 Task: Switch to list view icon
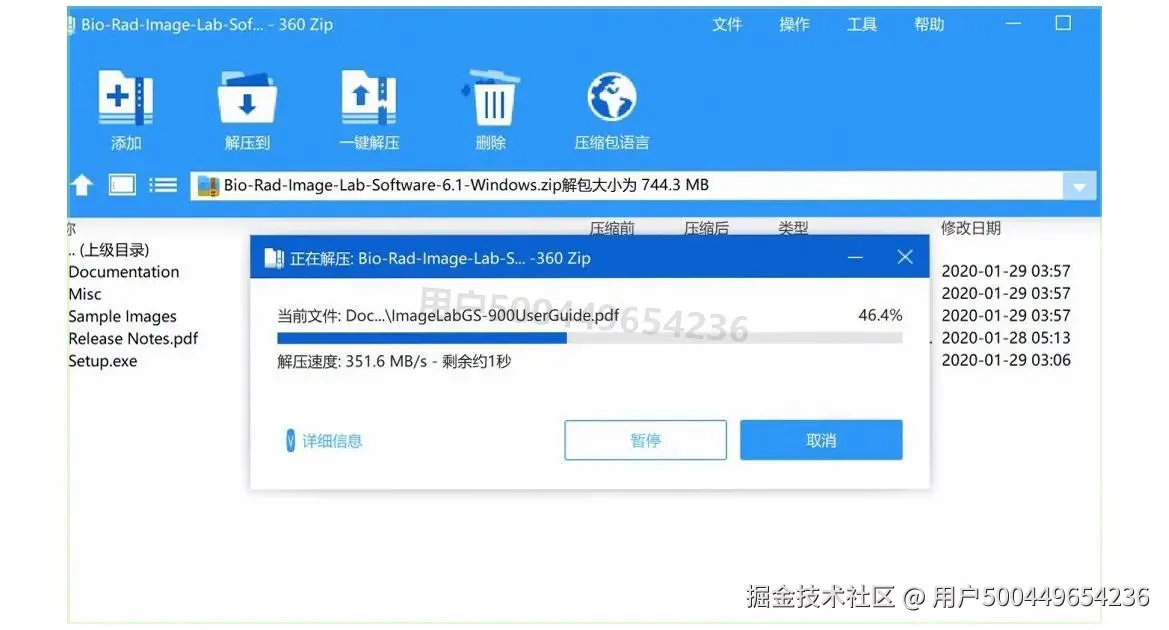[x=163, y=184]
